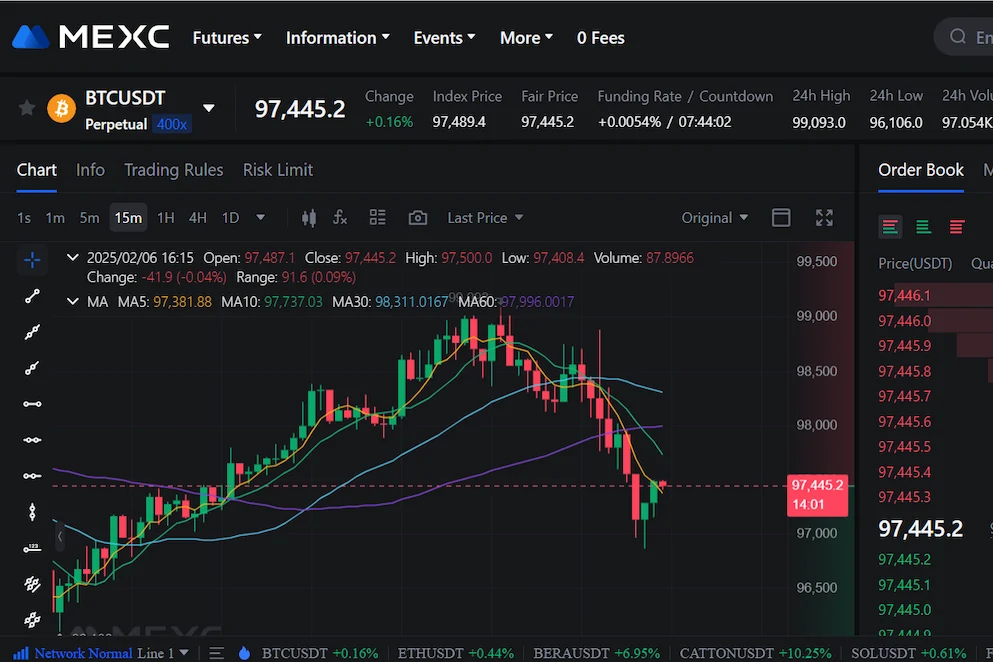Click the MEXC logo
The image size is (993, 662).
pos(91,37)
